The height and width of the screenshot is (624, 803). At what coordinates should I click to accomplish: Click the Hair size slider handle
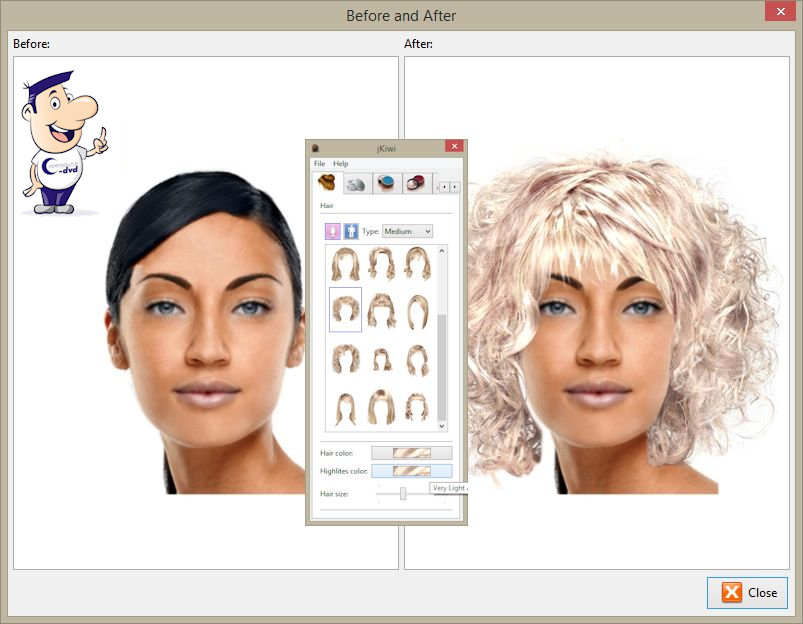403,493
